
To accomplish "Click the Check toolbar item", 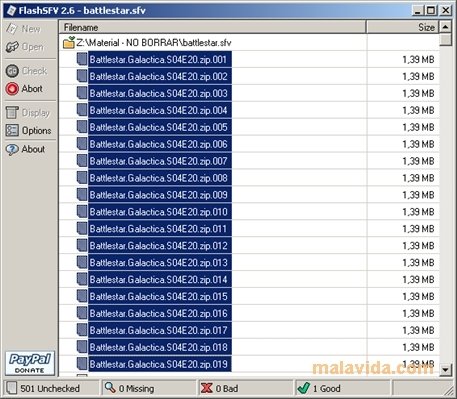I will (x=27, y=71).
